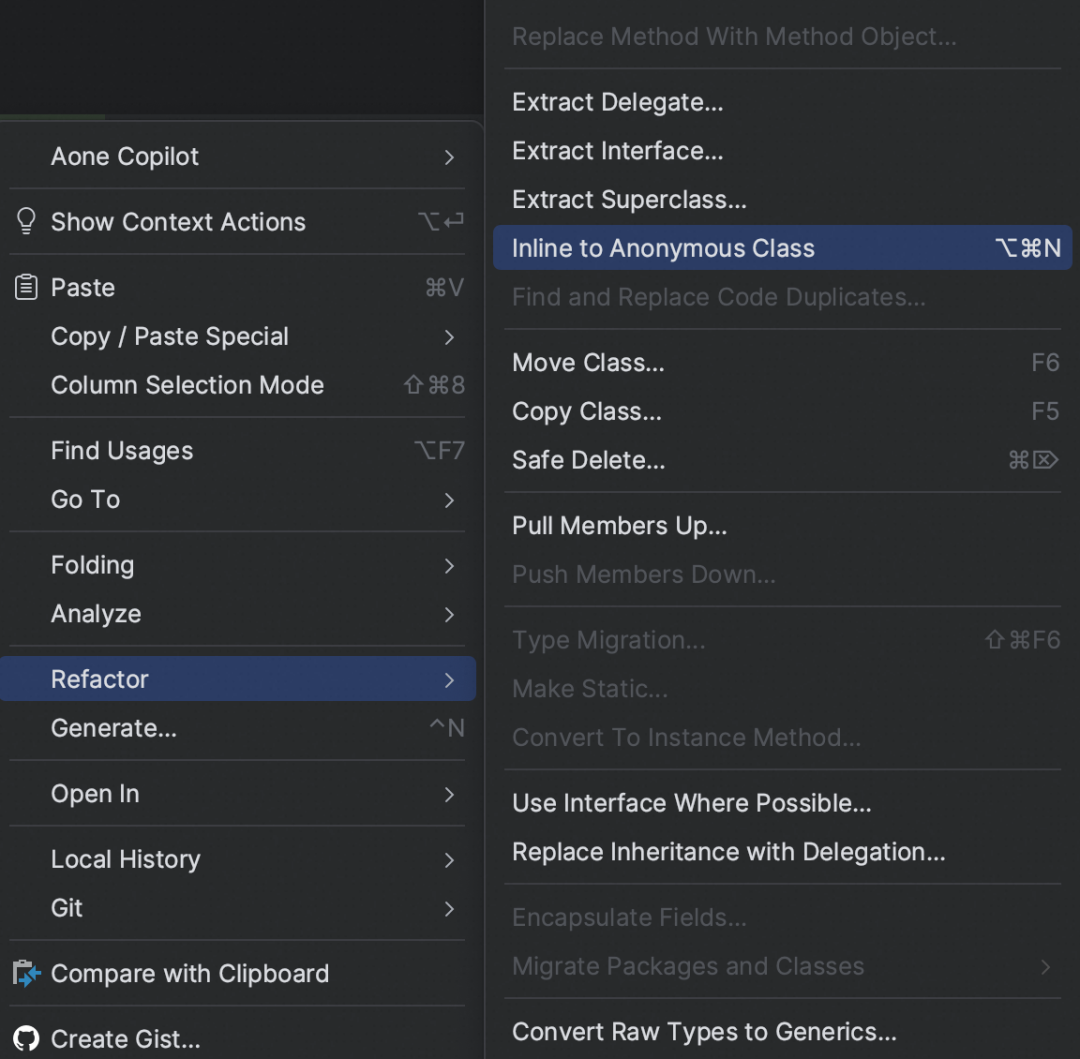Choose Pull Members Up... entry
Screen dimensions: 1080x1059
click(782, 525)
